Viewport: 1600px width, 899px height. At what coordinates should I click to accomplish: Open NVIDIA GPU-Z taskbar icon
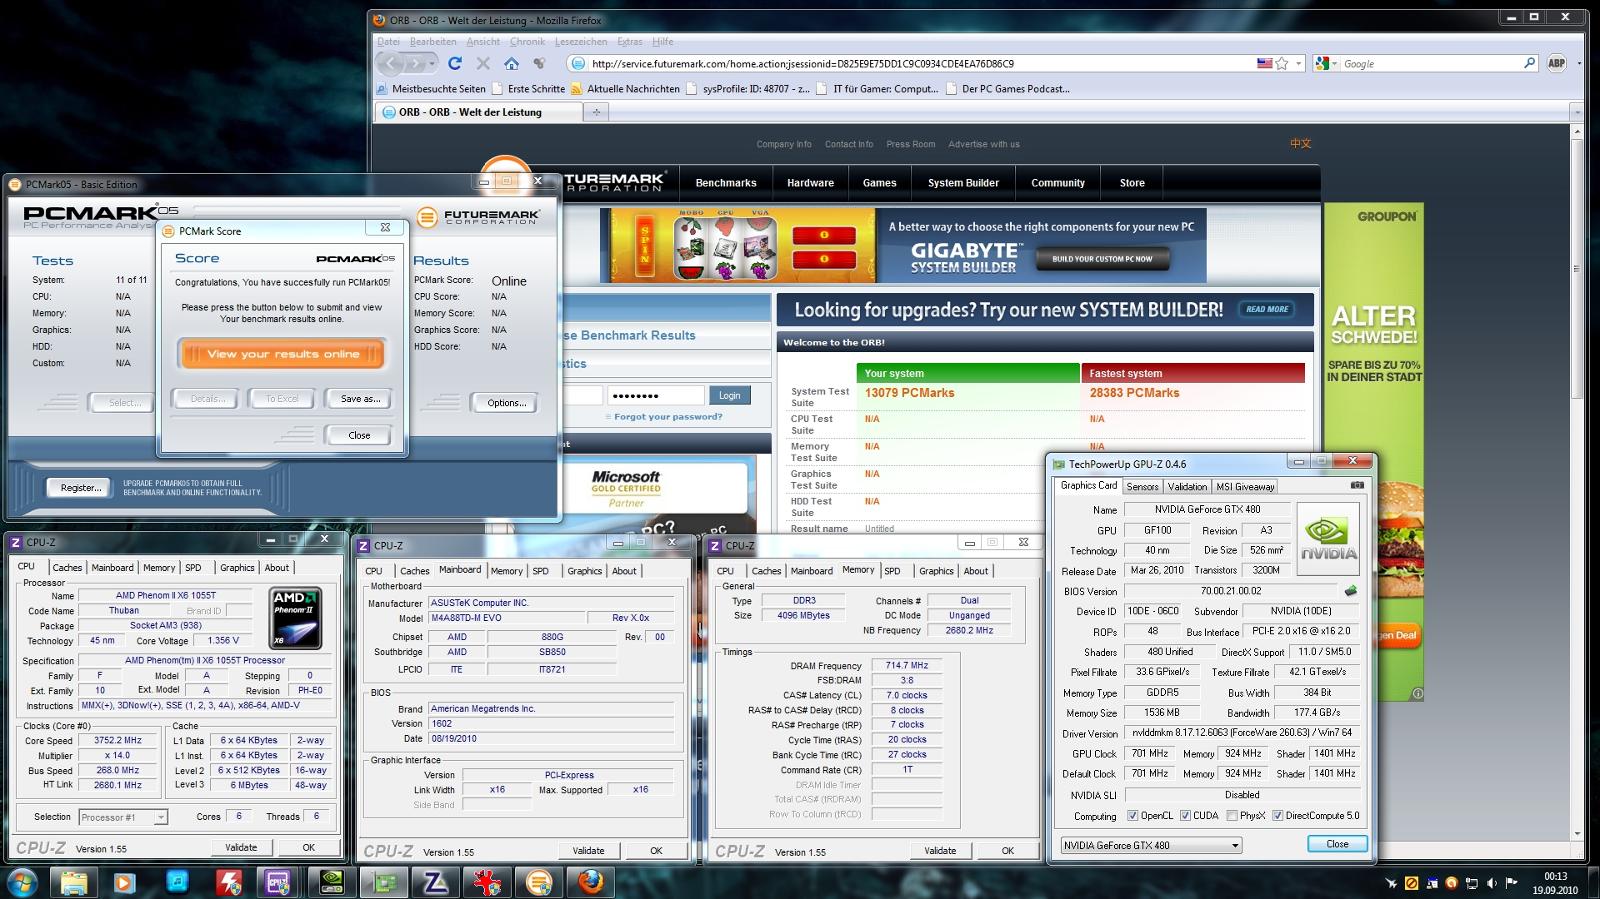330,882
